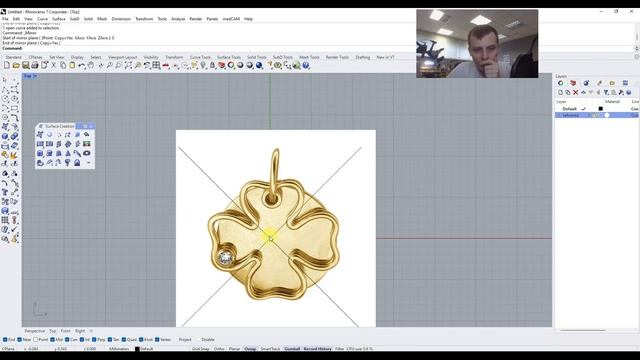This screenshot has width=640, height=360.
Task: Close the Surface Creation floating palette
Action: [x=91, y=126]
